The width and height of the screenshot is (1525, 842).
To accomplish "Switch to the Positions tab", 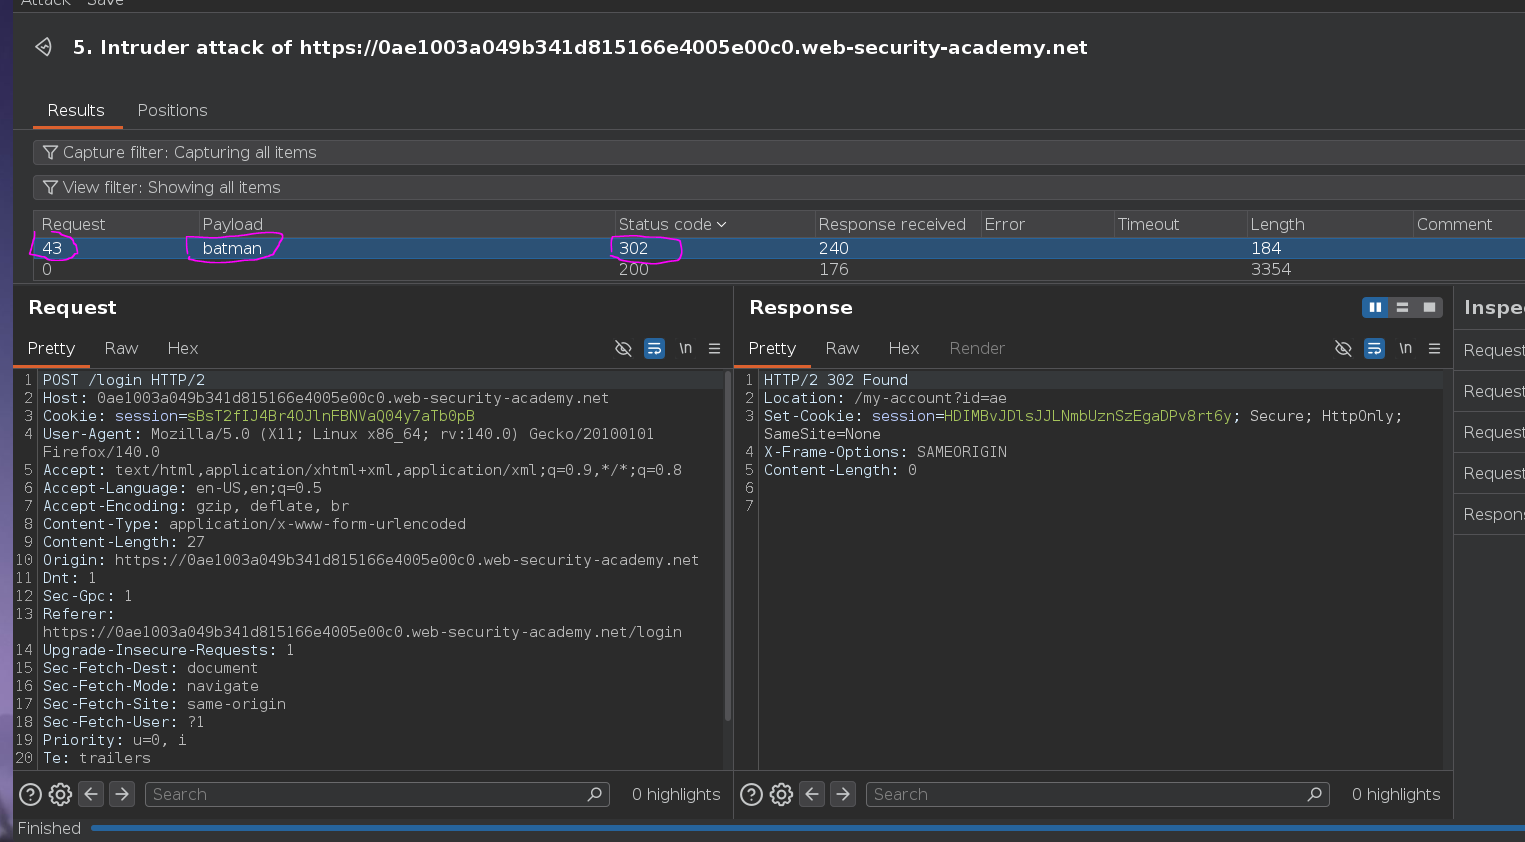I will point(172,110).
